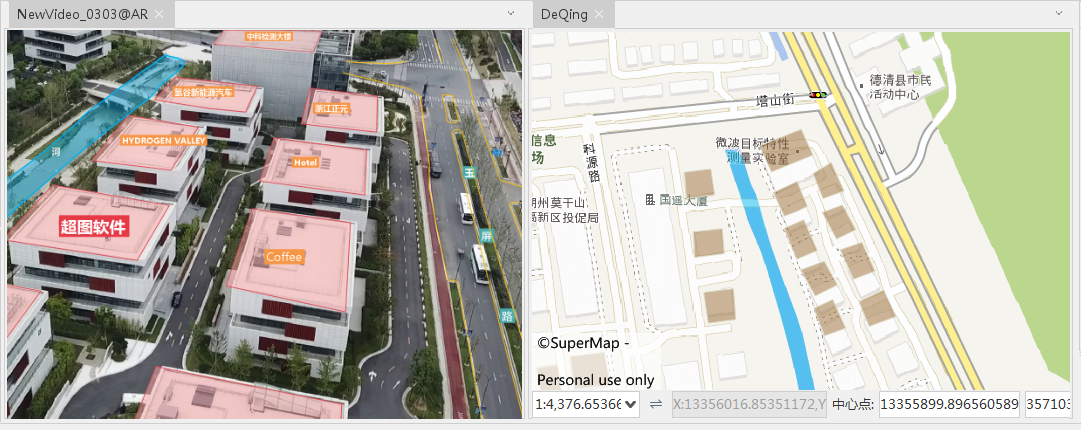Expand the AR window tab list arrow
This screenshot has width=1081, height=430.
[511, 14]
